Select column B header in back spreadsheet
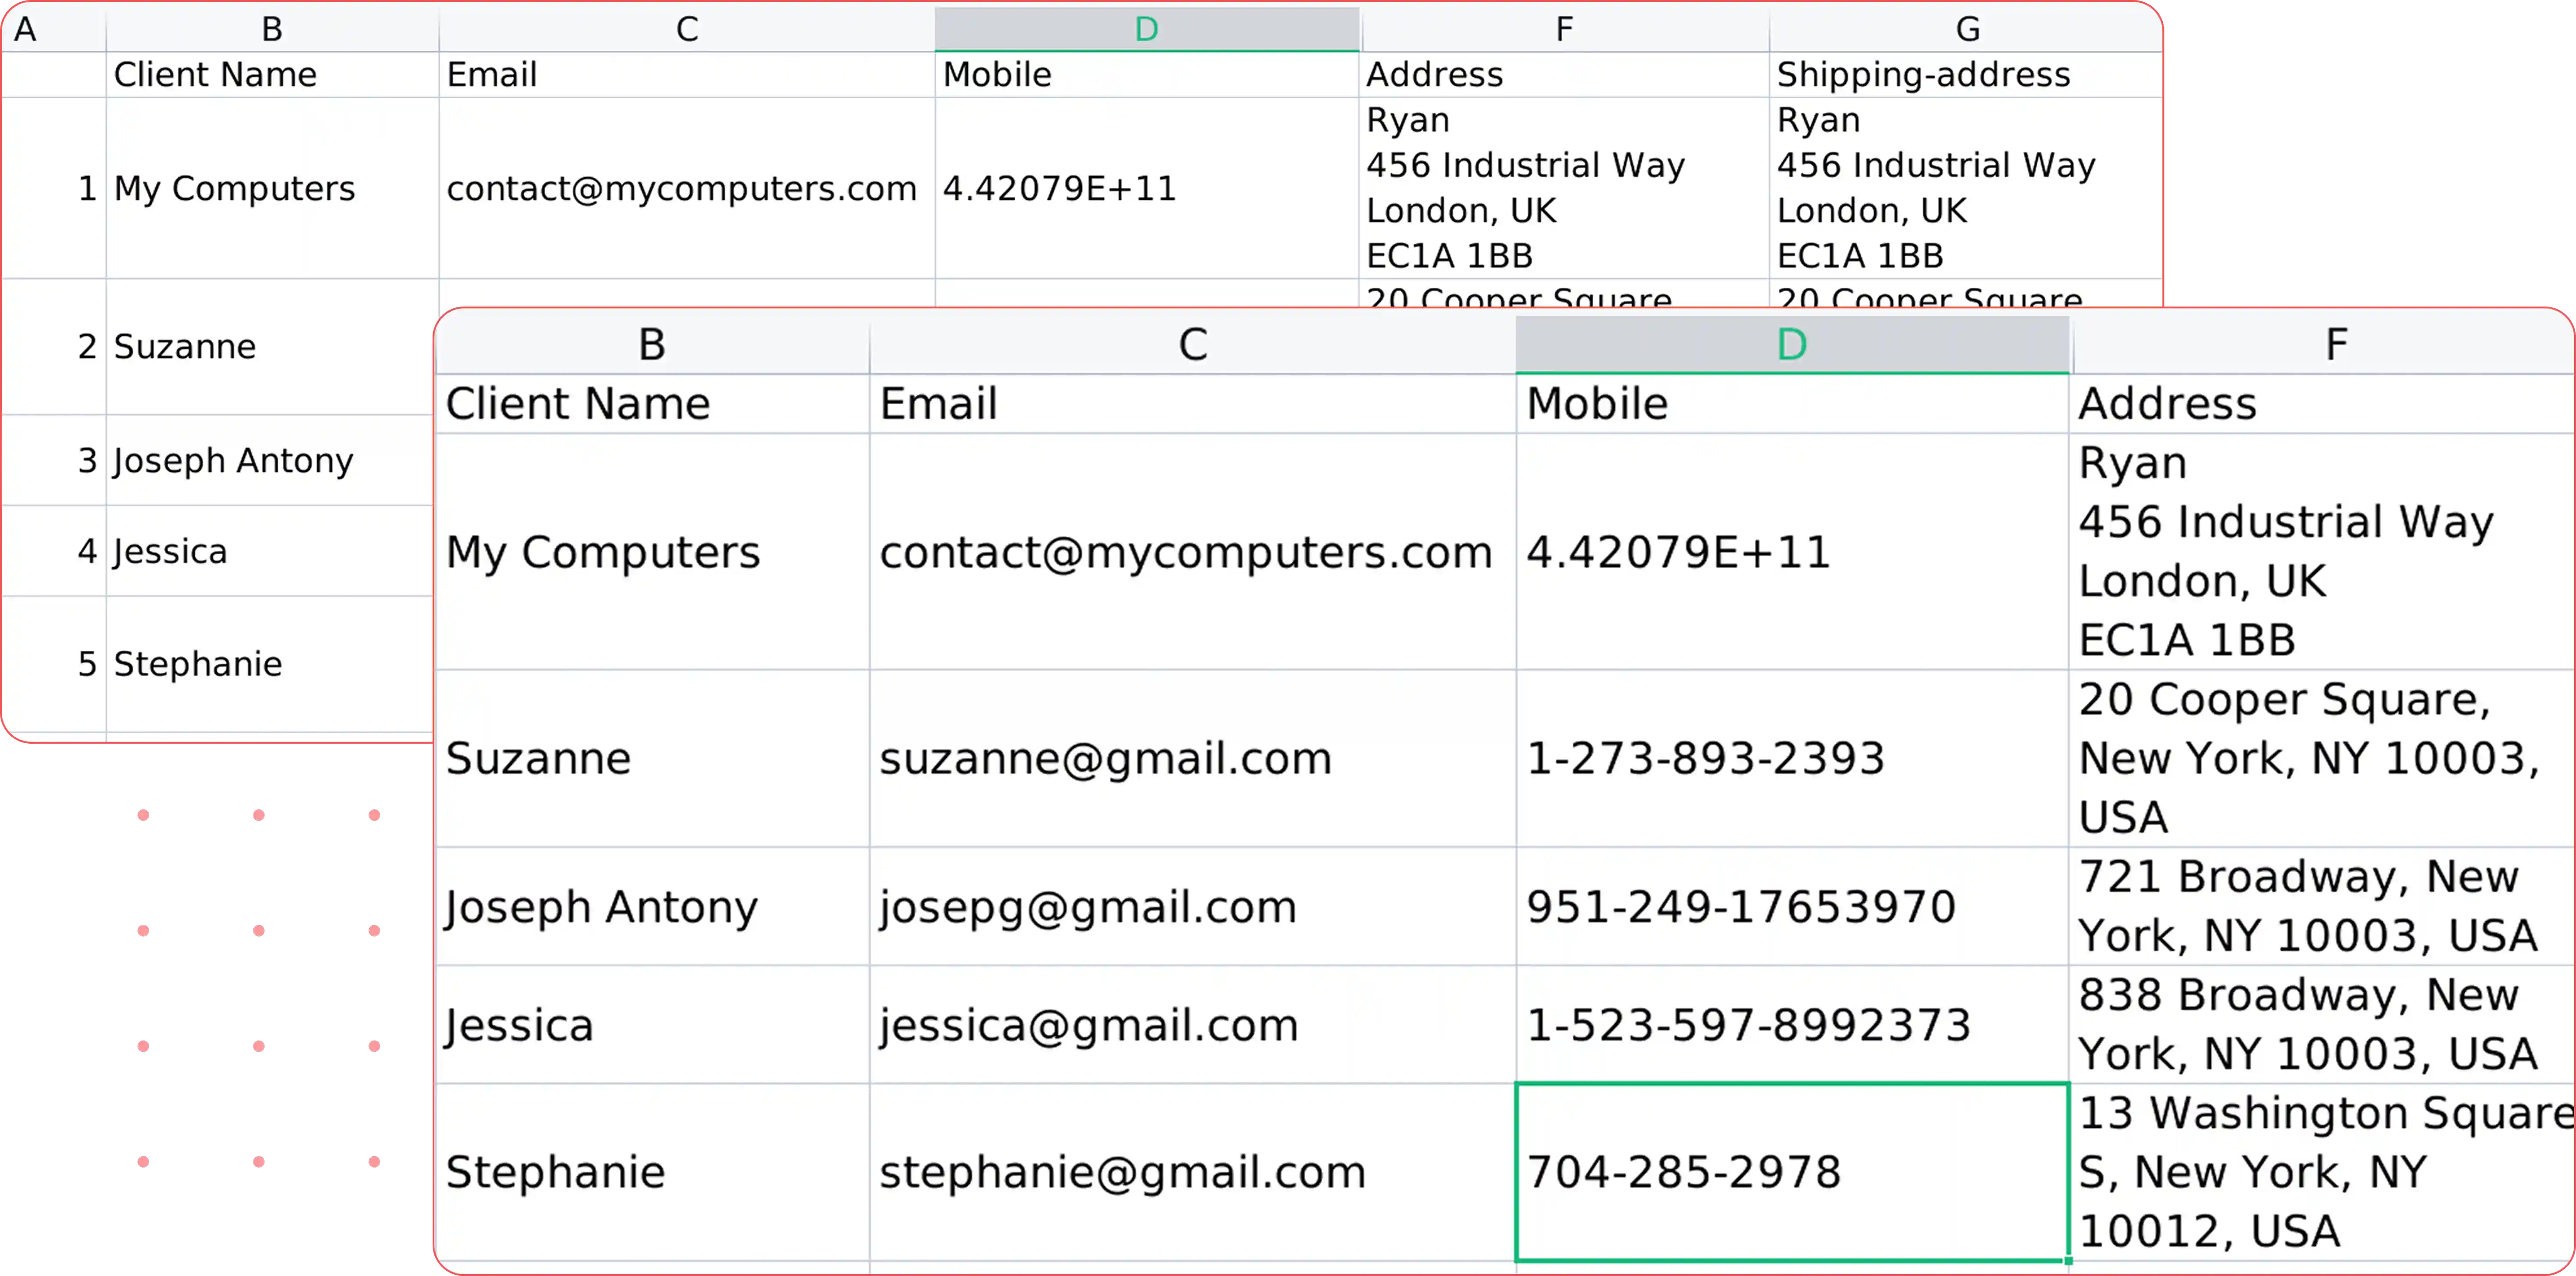This screenshot has height=1276, width=2576. [x=272, y=29]
